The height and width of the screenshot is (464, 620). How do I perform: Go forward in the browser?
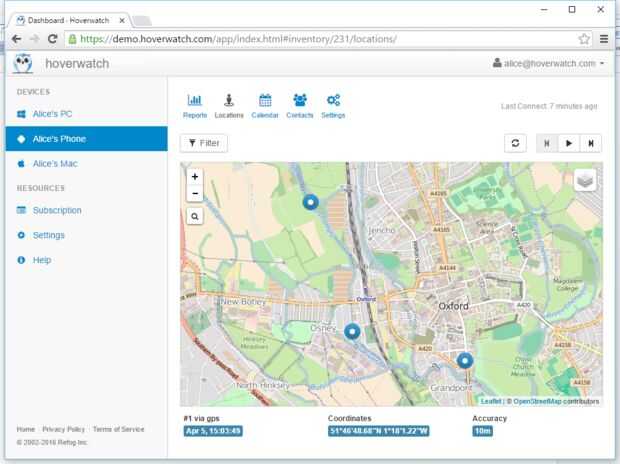tap(35, 39)
